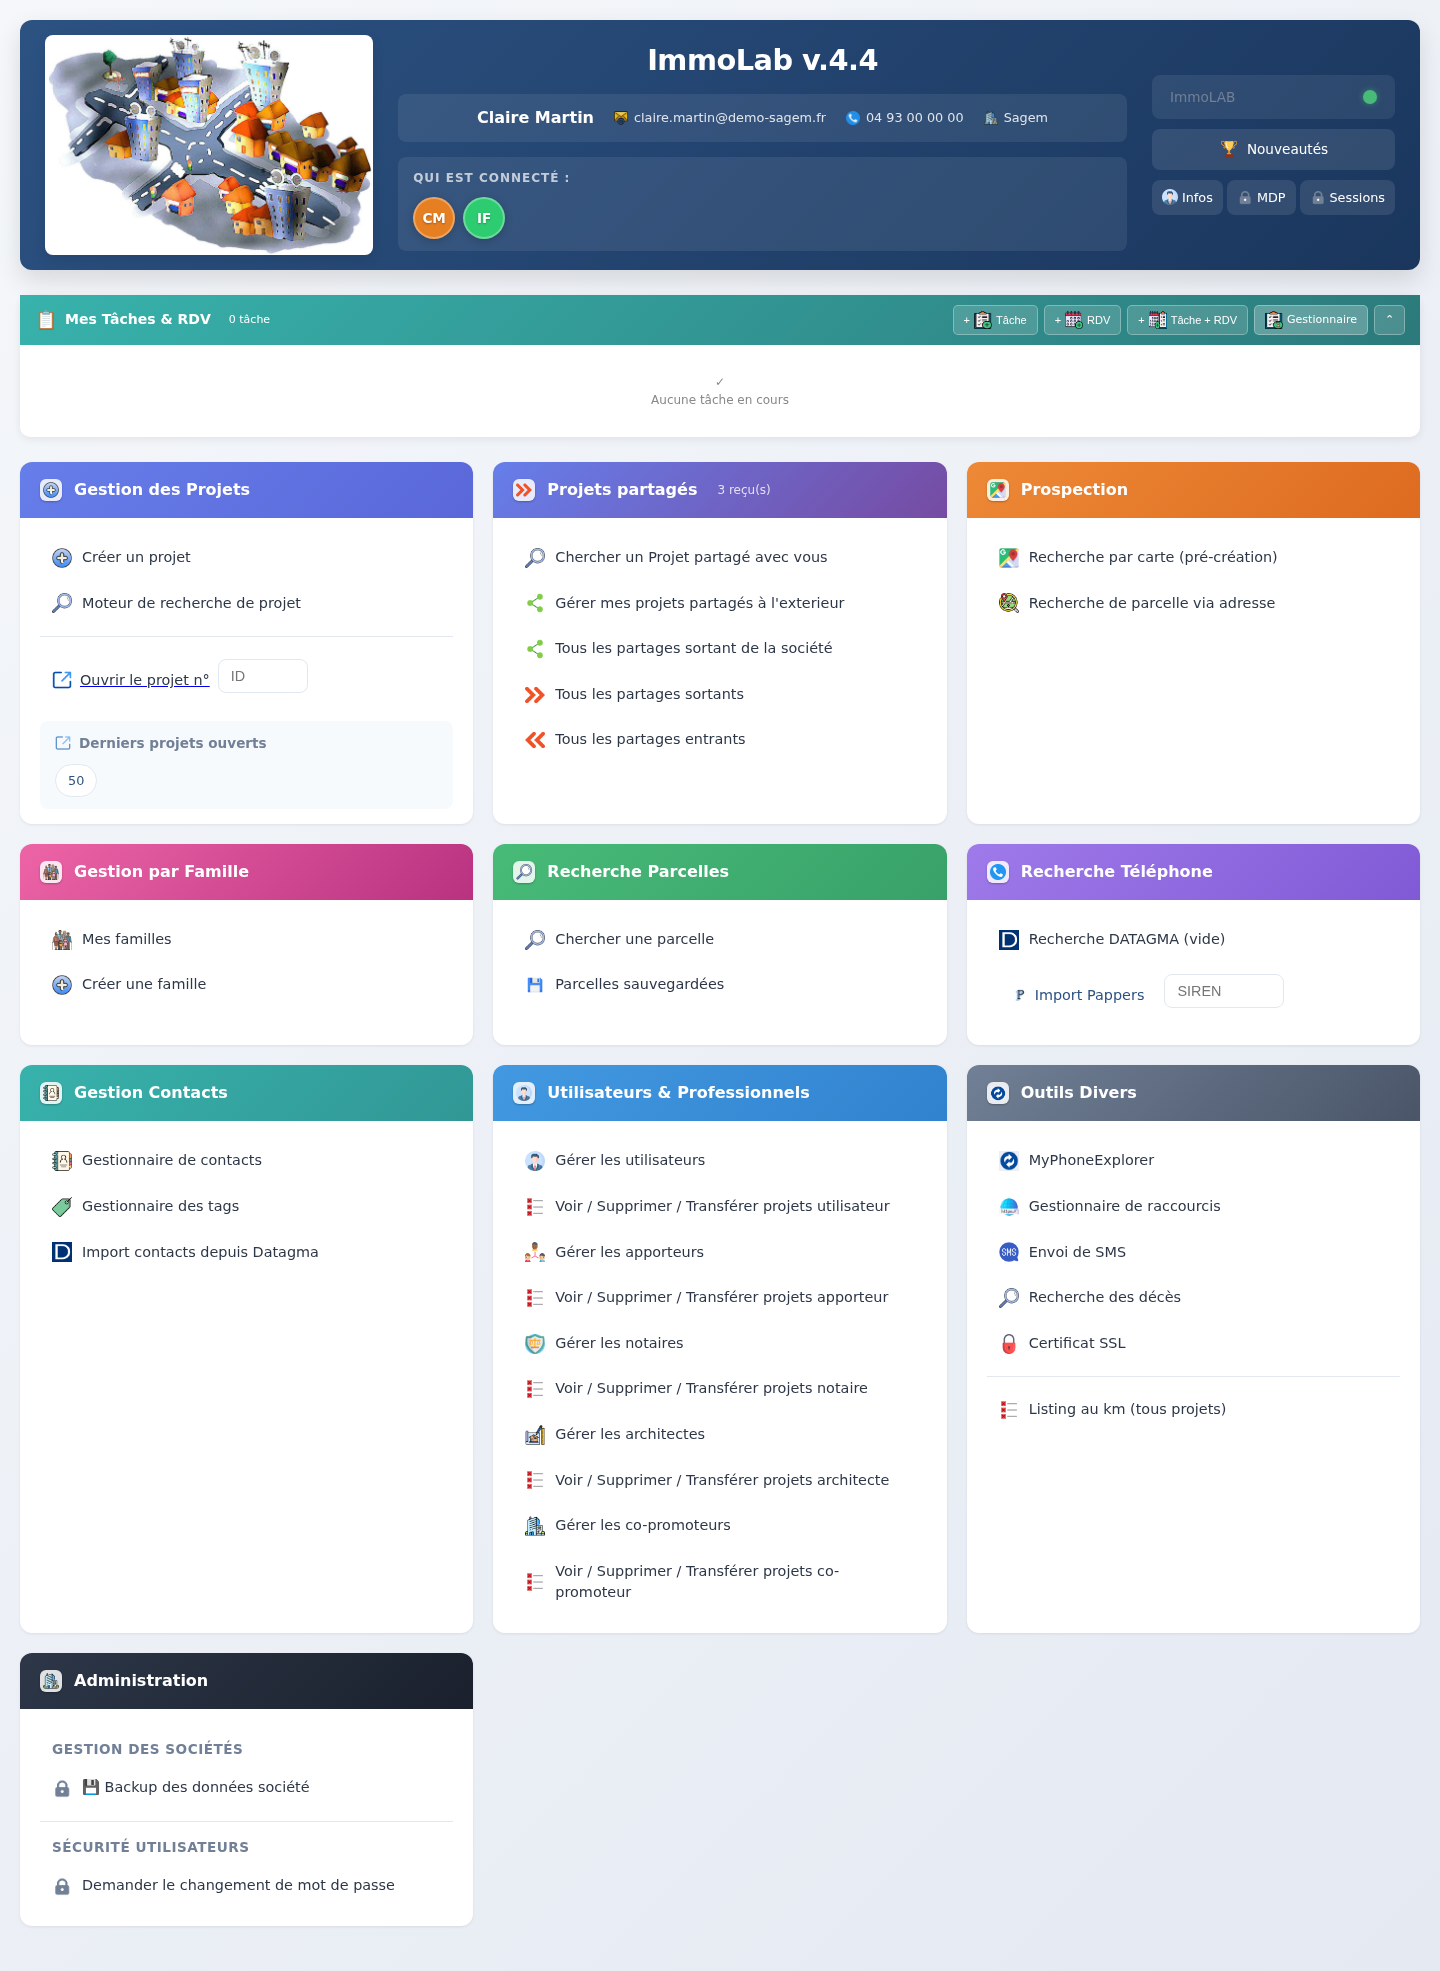Click the 50 derniers projets chip

76,781
